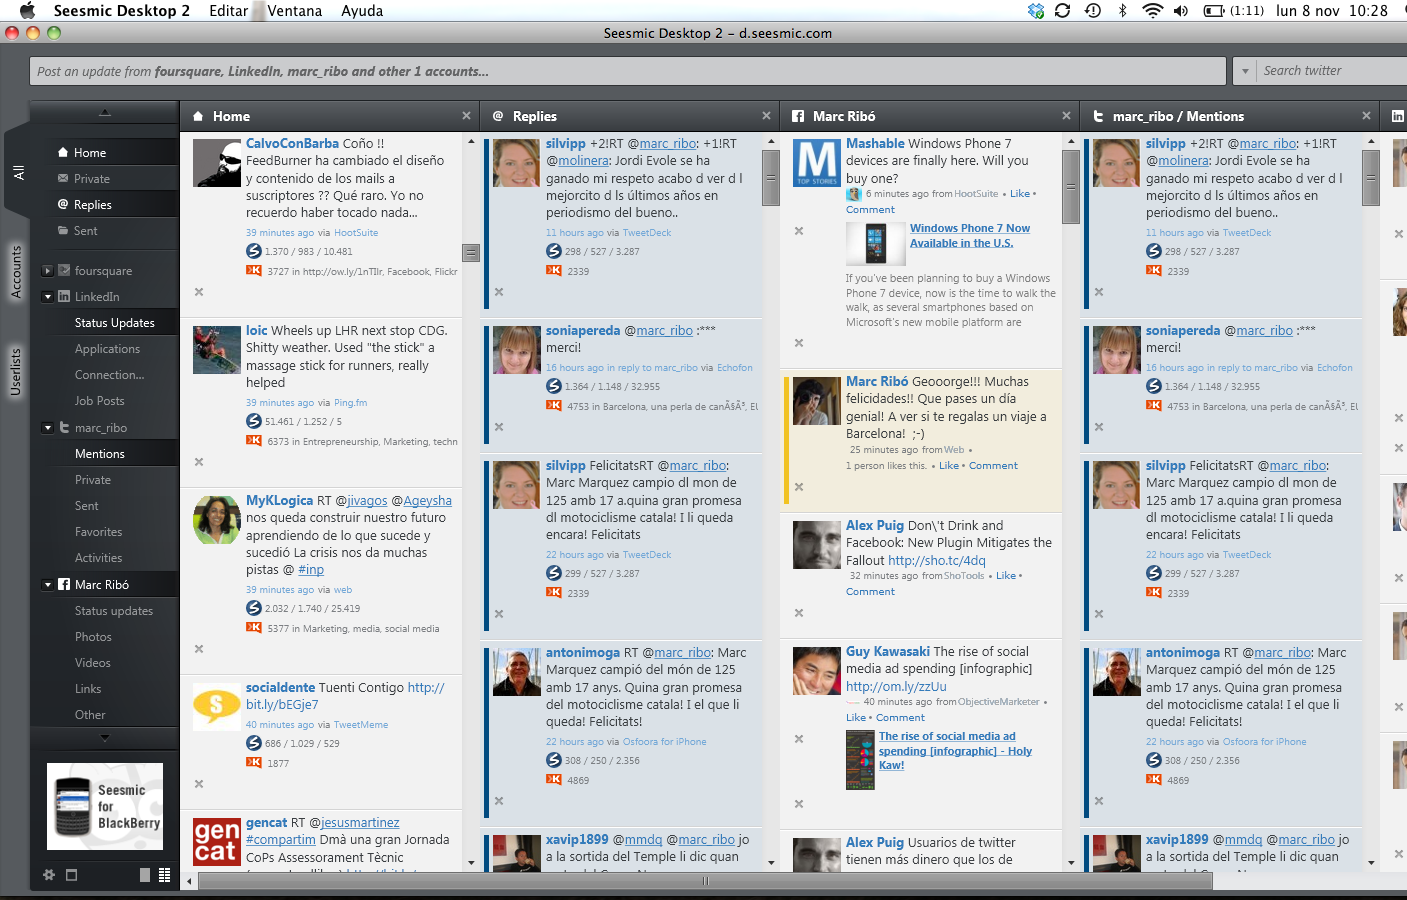Dismiss socialdente tweet with its X

199,784
